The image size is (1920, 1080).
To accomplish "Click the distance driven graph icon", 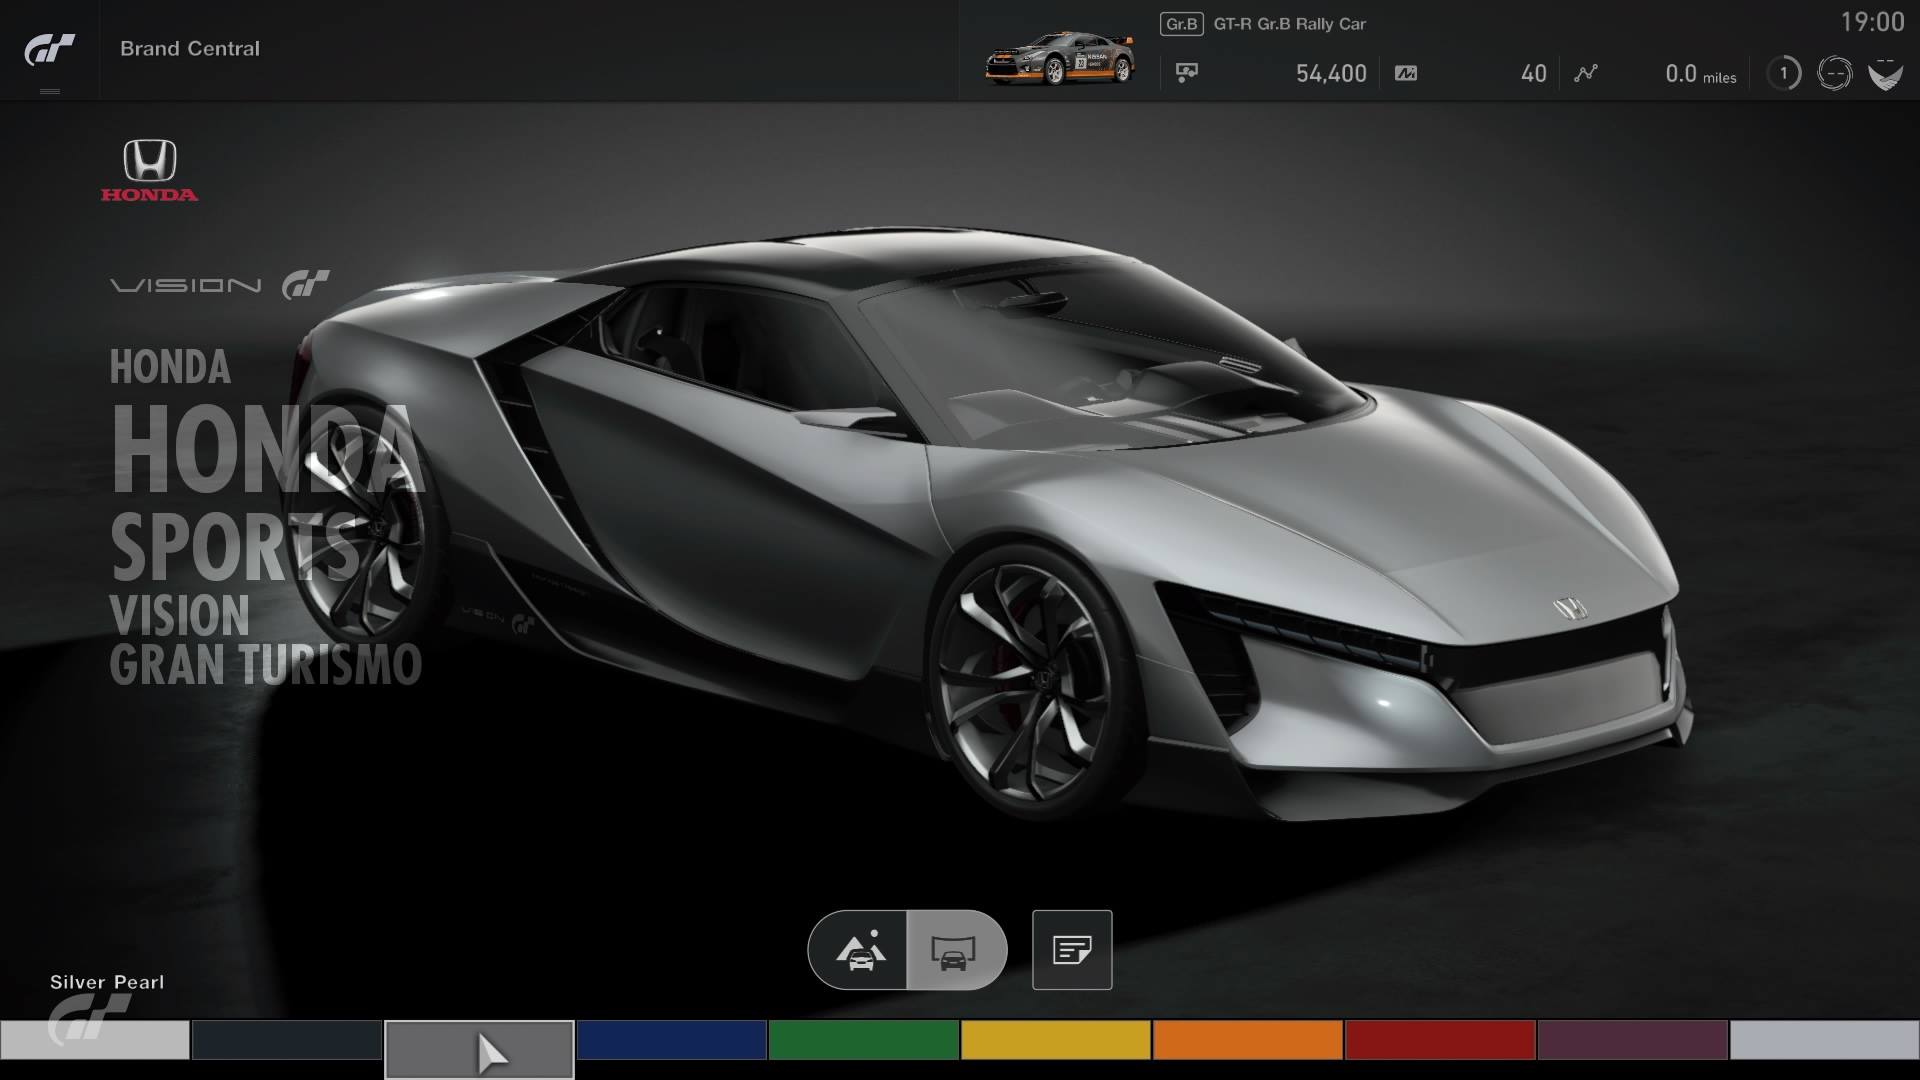I will 1585,73.
